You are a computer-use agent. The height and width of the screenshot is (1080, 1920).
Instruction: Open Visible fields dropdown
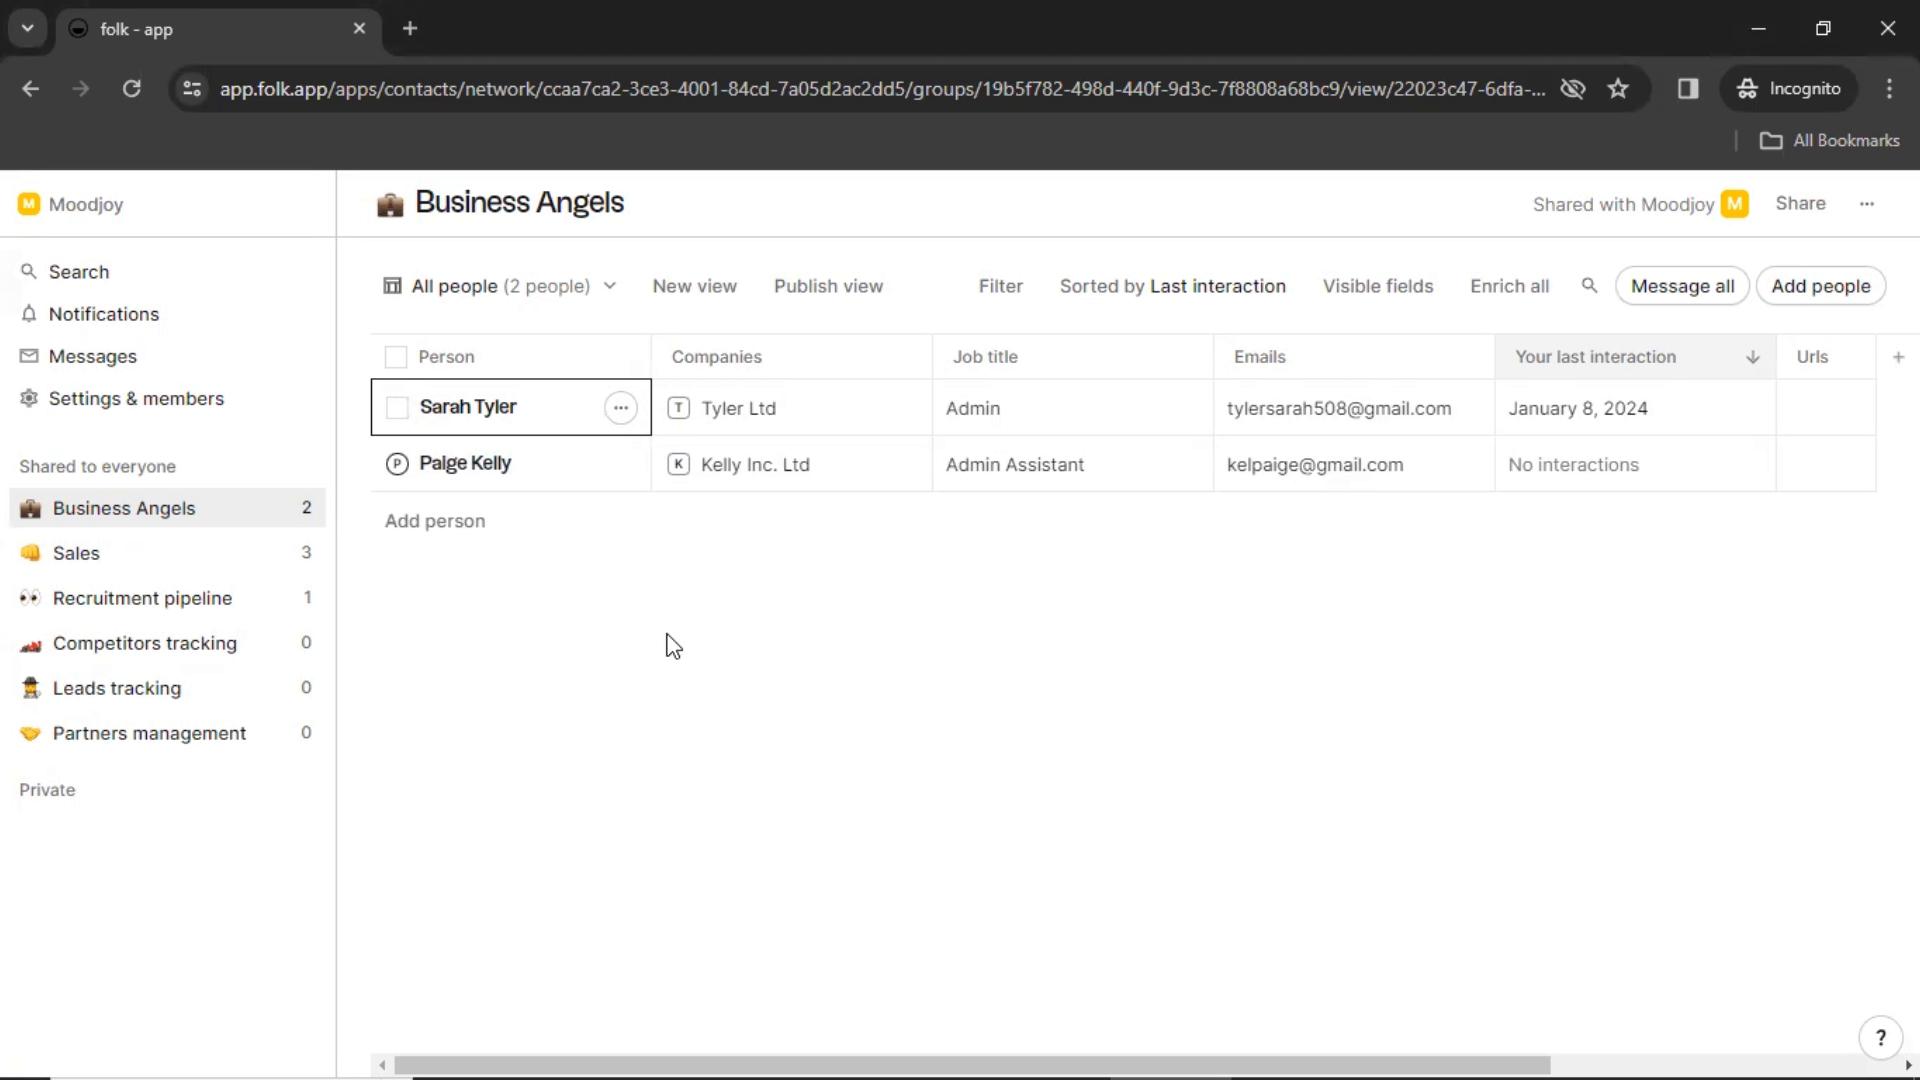point(1377,285)
